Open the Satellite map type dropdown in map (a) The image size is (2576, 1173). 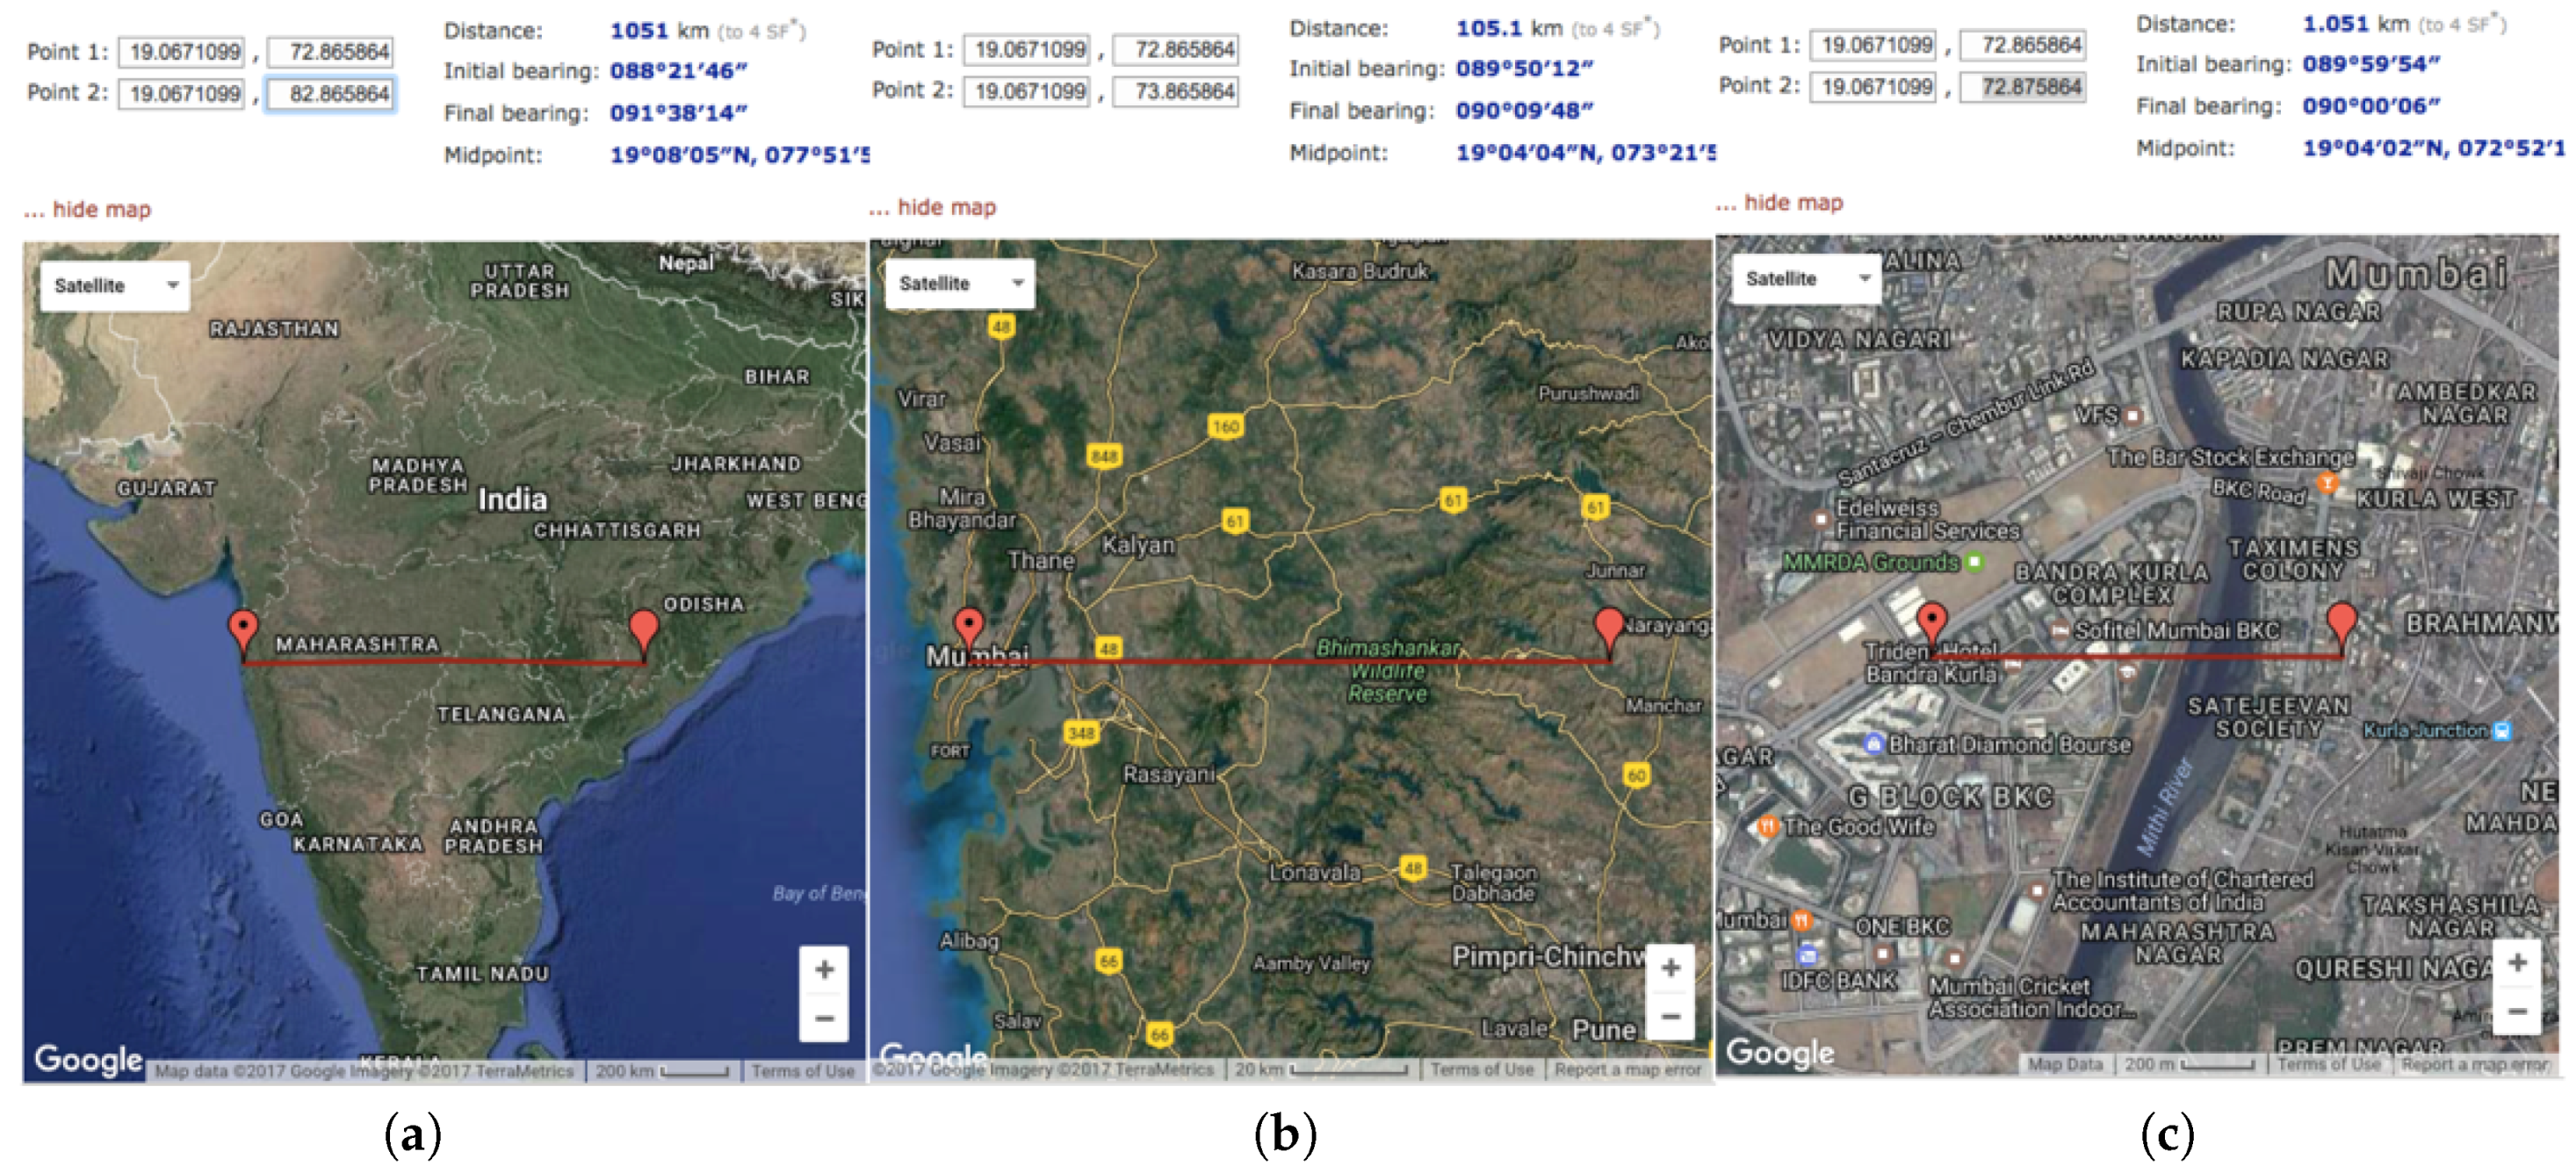(115, 286)
